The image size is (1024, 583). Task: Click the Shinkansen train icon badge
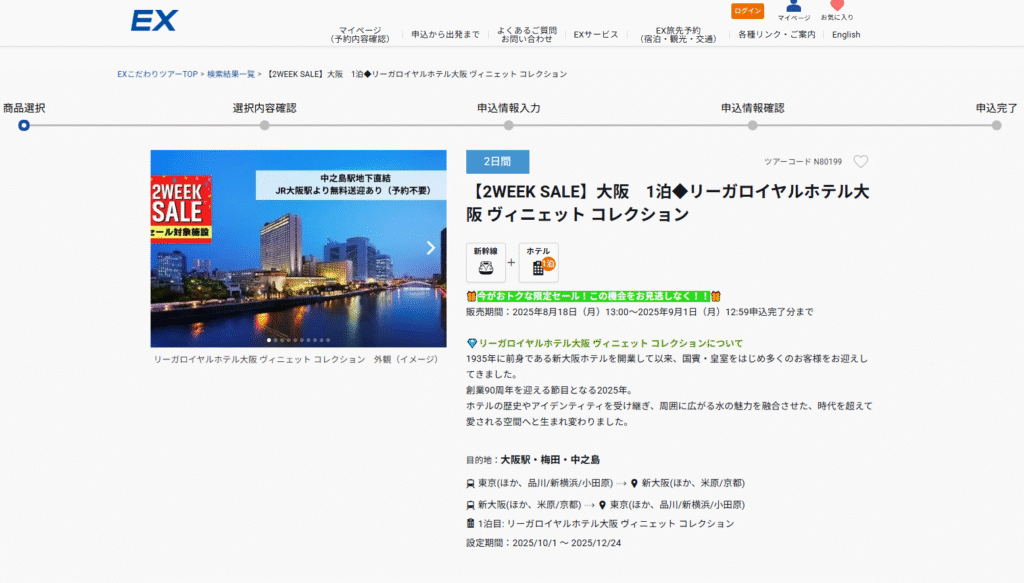[486, 262]
